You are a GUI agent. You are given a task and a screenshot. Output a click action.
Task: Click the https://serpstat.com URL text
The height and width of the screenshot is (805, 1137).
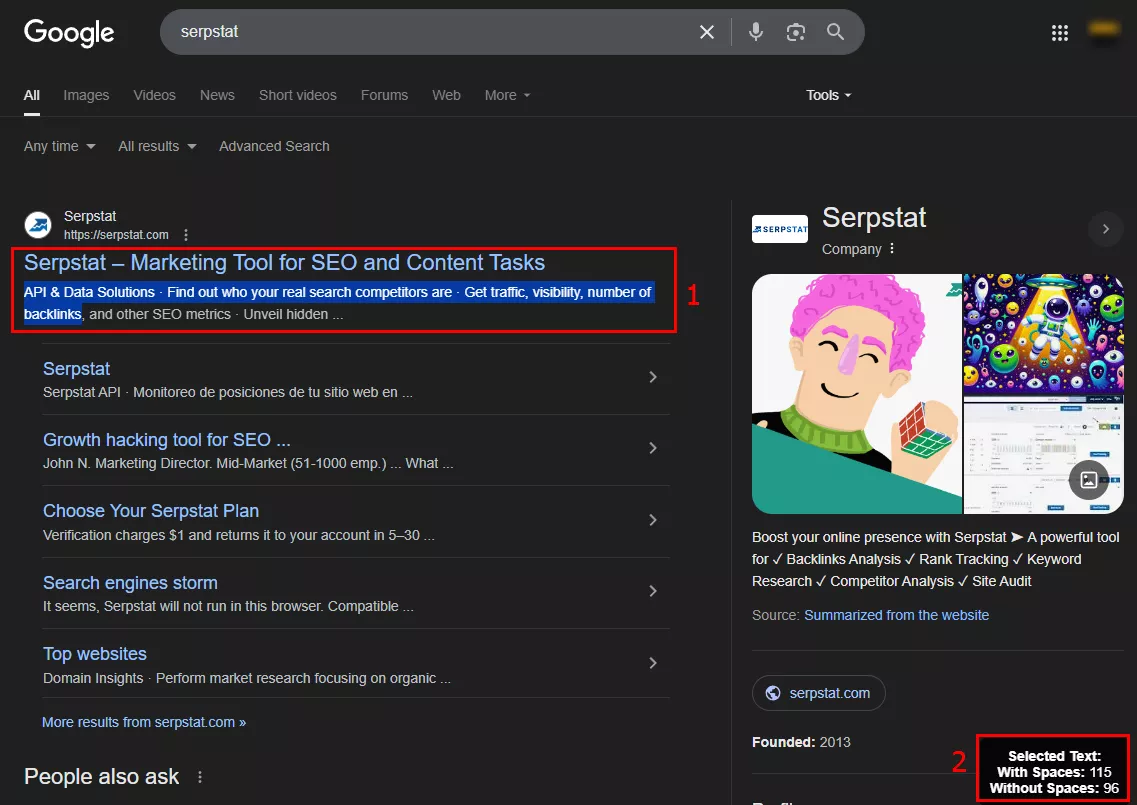116,235
